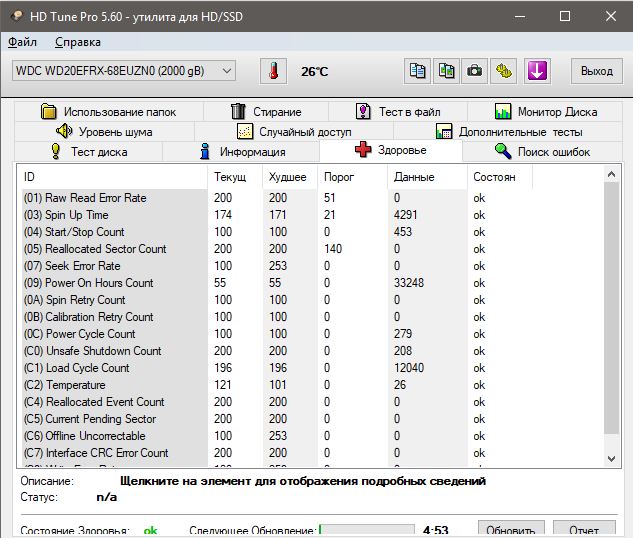Close the HD Tune Pro window
This screenshot has height=538, width=633.
[611, 16]
